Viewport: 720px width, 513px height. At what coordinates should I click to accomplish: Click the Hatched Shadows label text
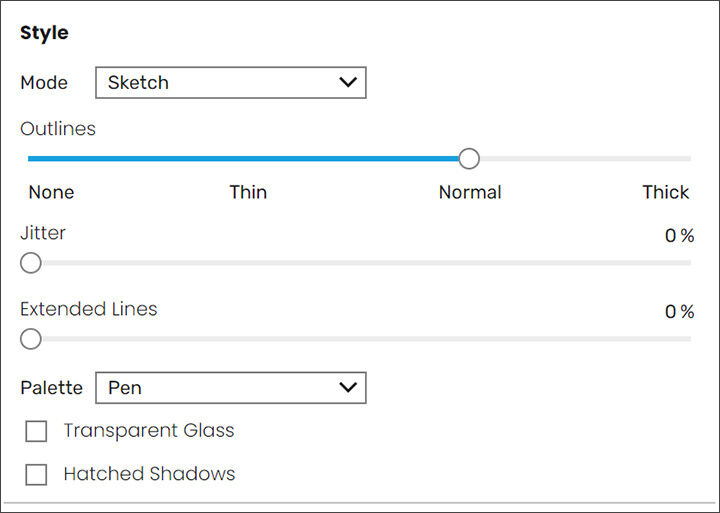pos(149,474)
